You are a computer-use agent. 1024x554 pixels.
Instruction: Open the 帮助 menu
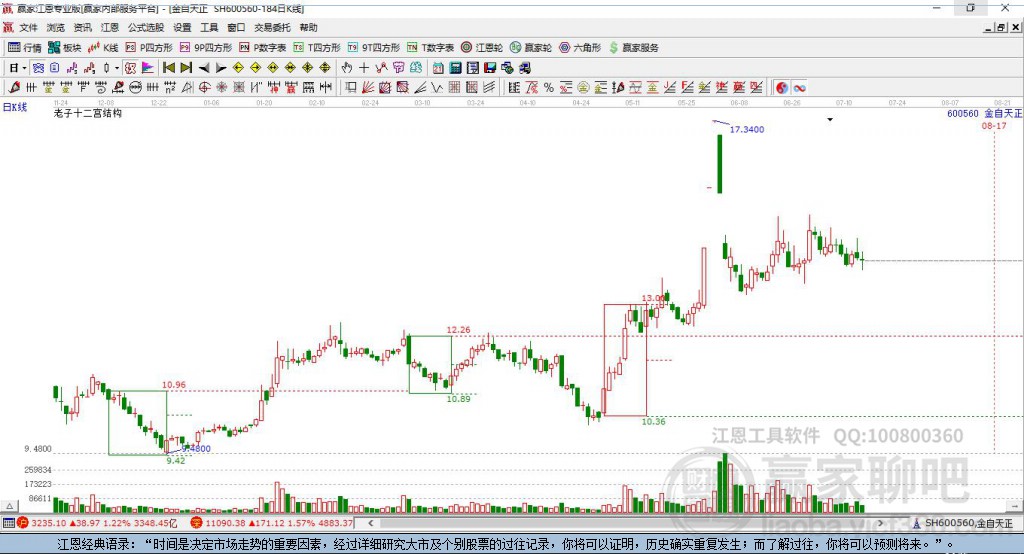308,27
